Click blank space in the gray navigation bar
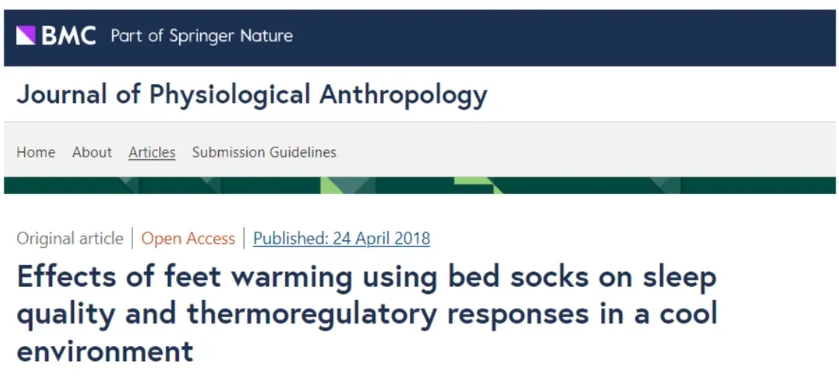This screenshot has width=839, height=380. (x=583, y=153)
